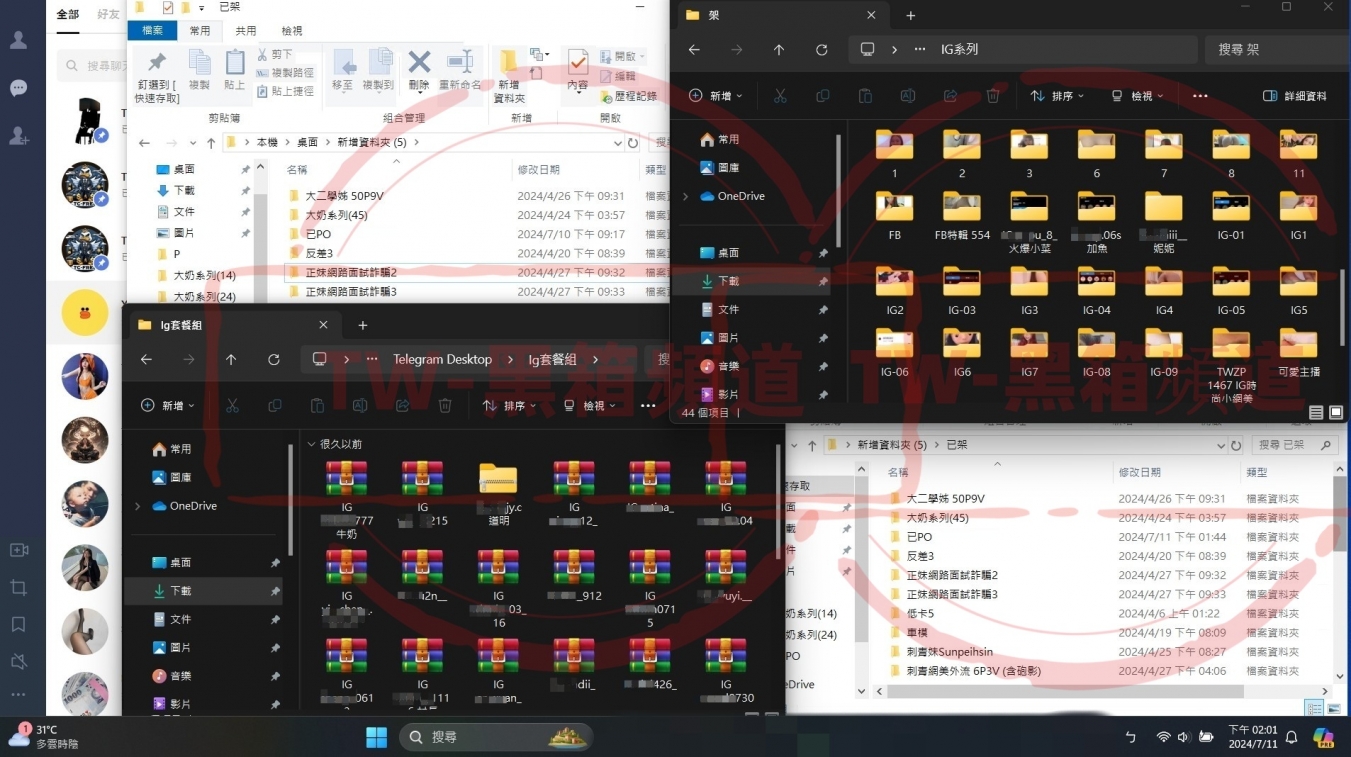1351x757 pixels.
Task: Open the 檔案 ribbon tab
Action: pyautogui.click(x=153, y=31)
